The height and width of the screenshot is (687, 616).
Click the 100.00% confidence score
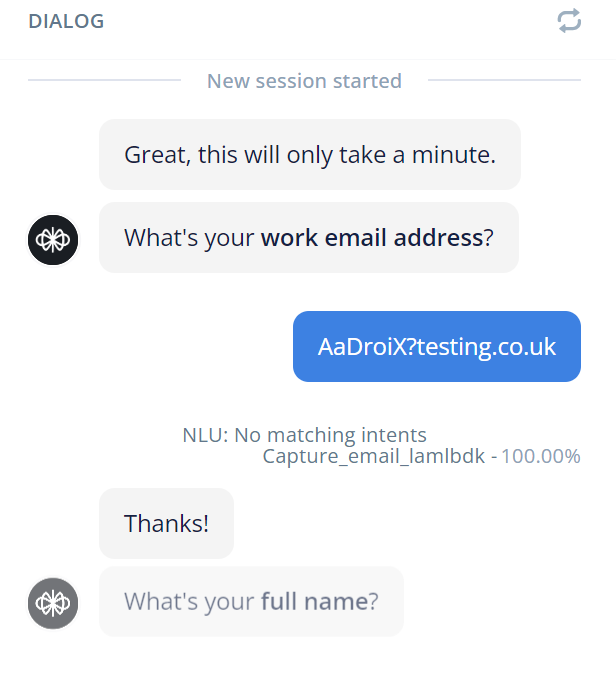coord(541,456)
